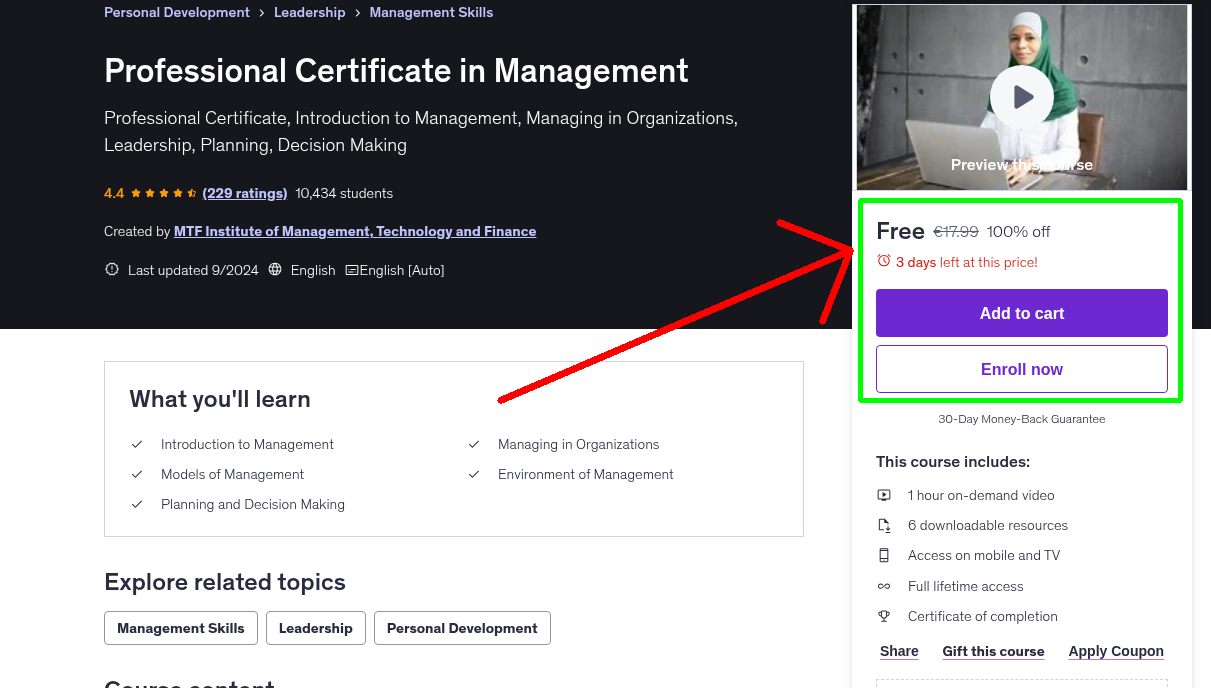Click the downloadable resources icon

884,525
